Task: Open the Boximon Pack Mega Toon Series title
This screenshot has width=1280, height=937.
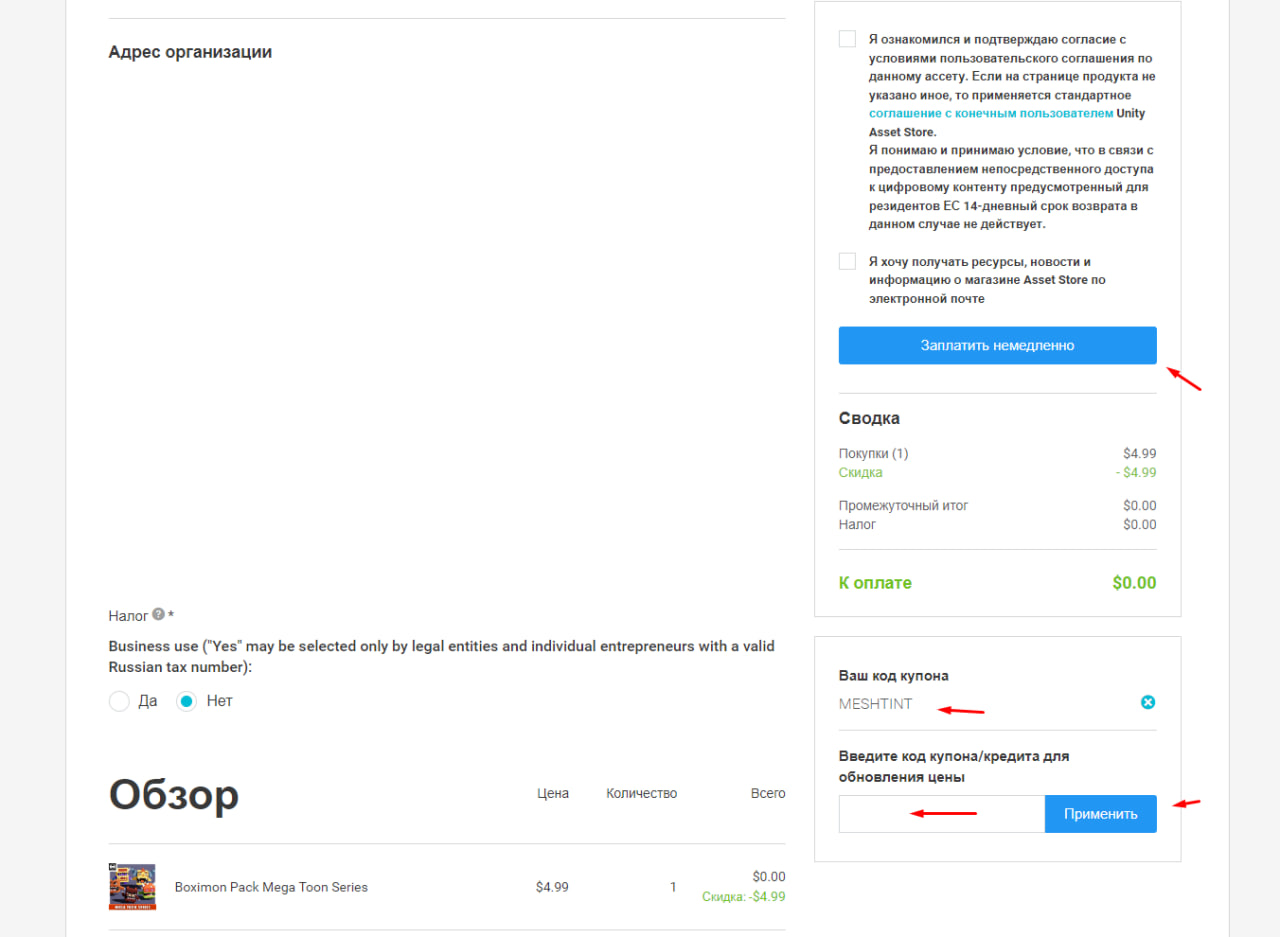Action: 271,887
